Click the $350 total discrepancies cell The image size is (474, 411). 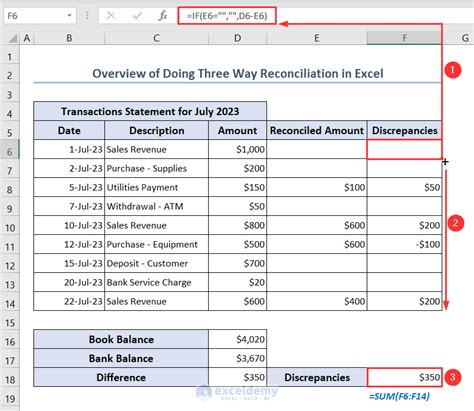pos(405,377)
